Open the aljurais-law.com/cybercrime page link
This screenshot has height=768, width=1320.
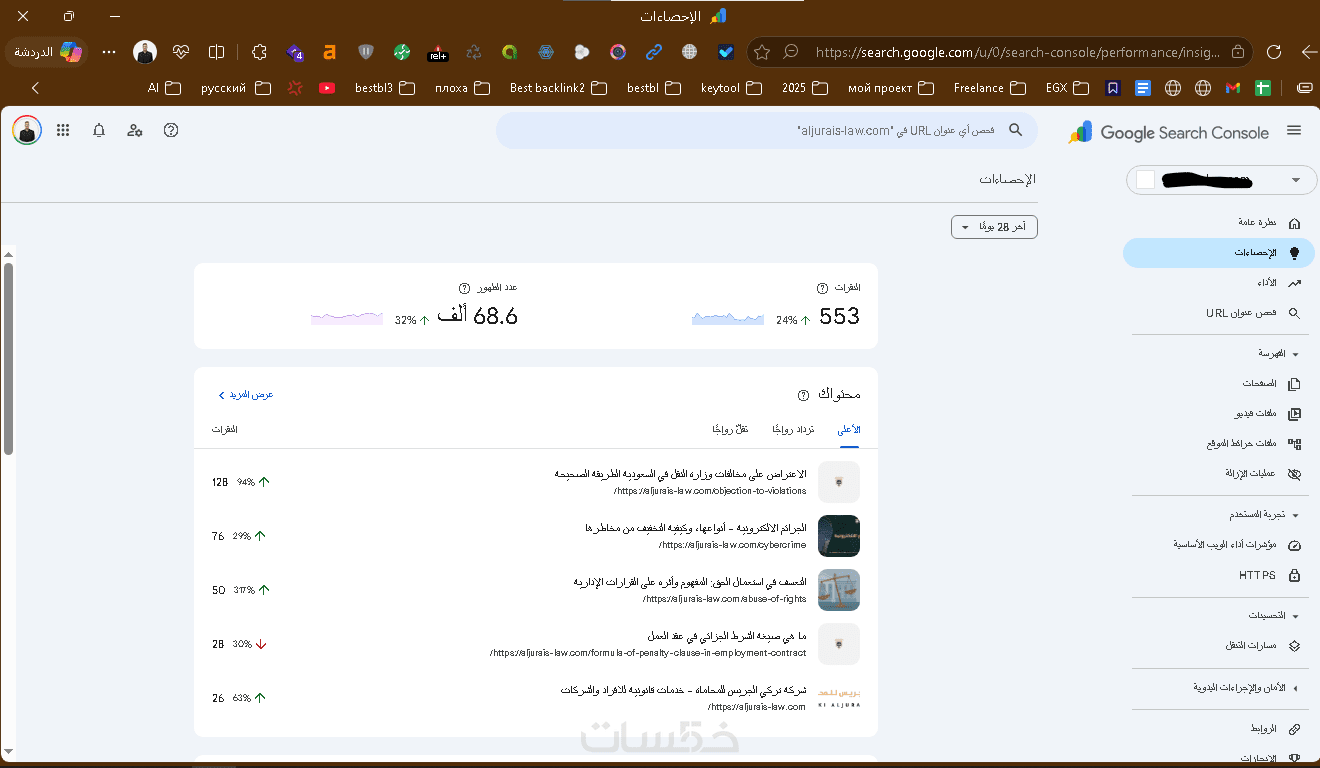pyautogui.click(x=732, y=545)
